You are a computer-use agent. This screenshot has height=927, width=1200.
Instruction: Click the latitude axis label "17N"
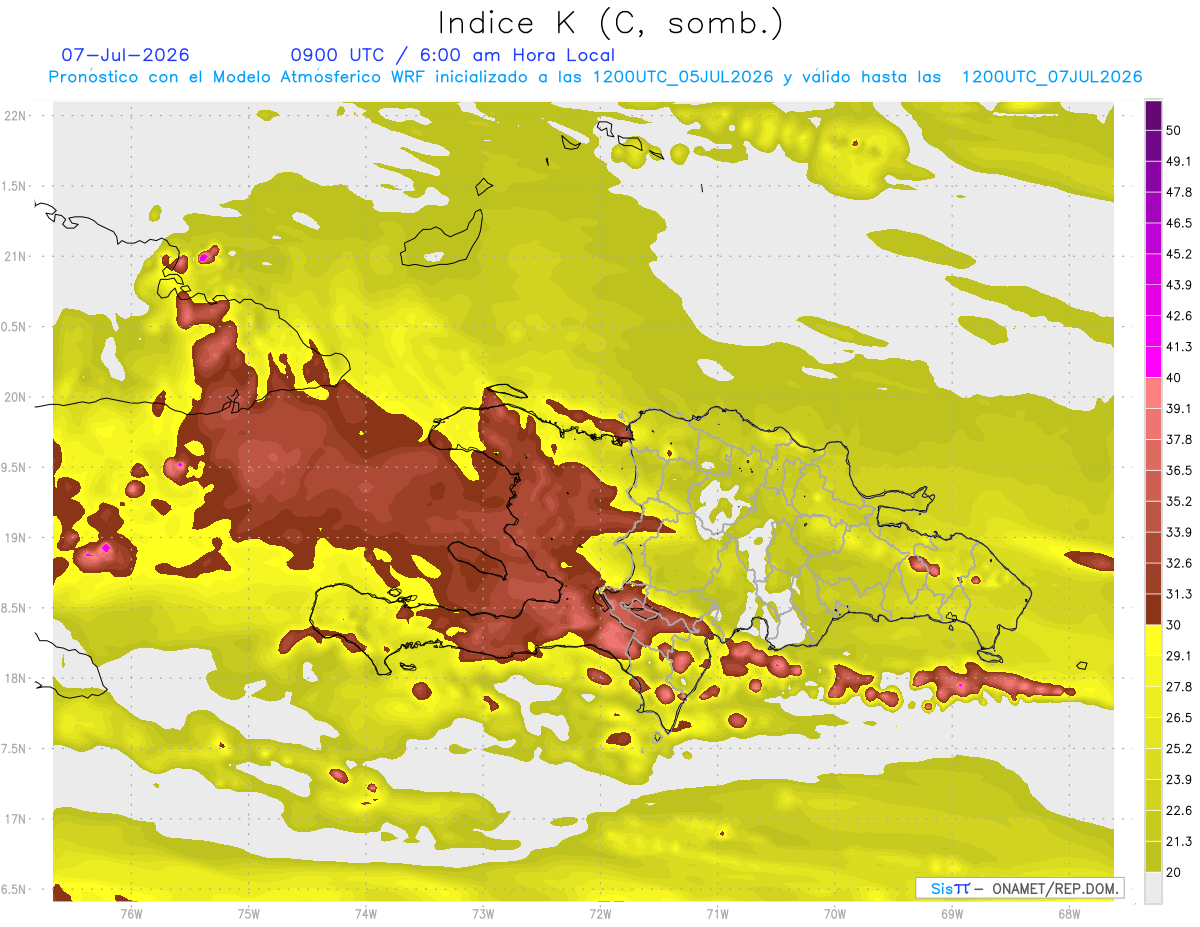(x=16, y=820)
